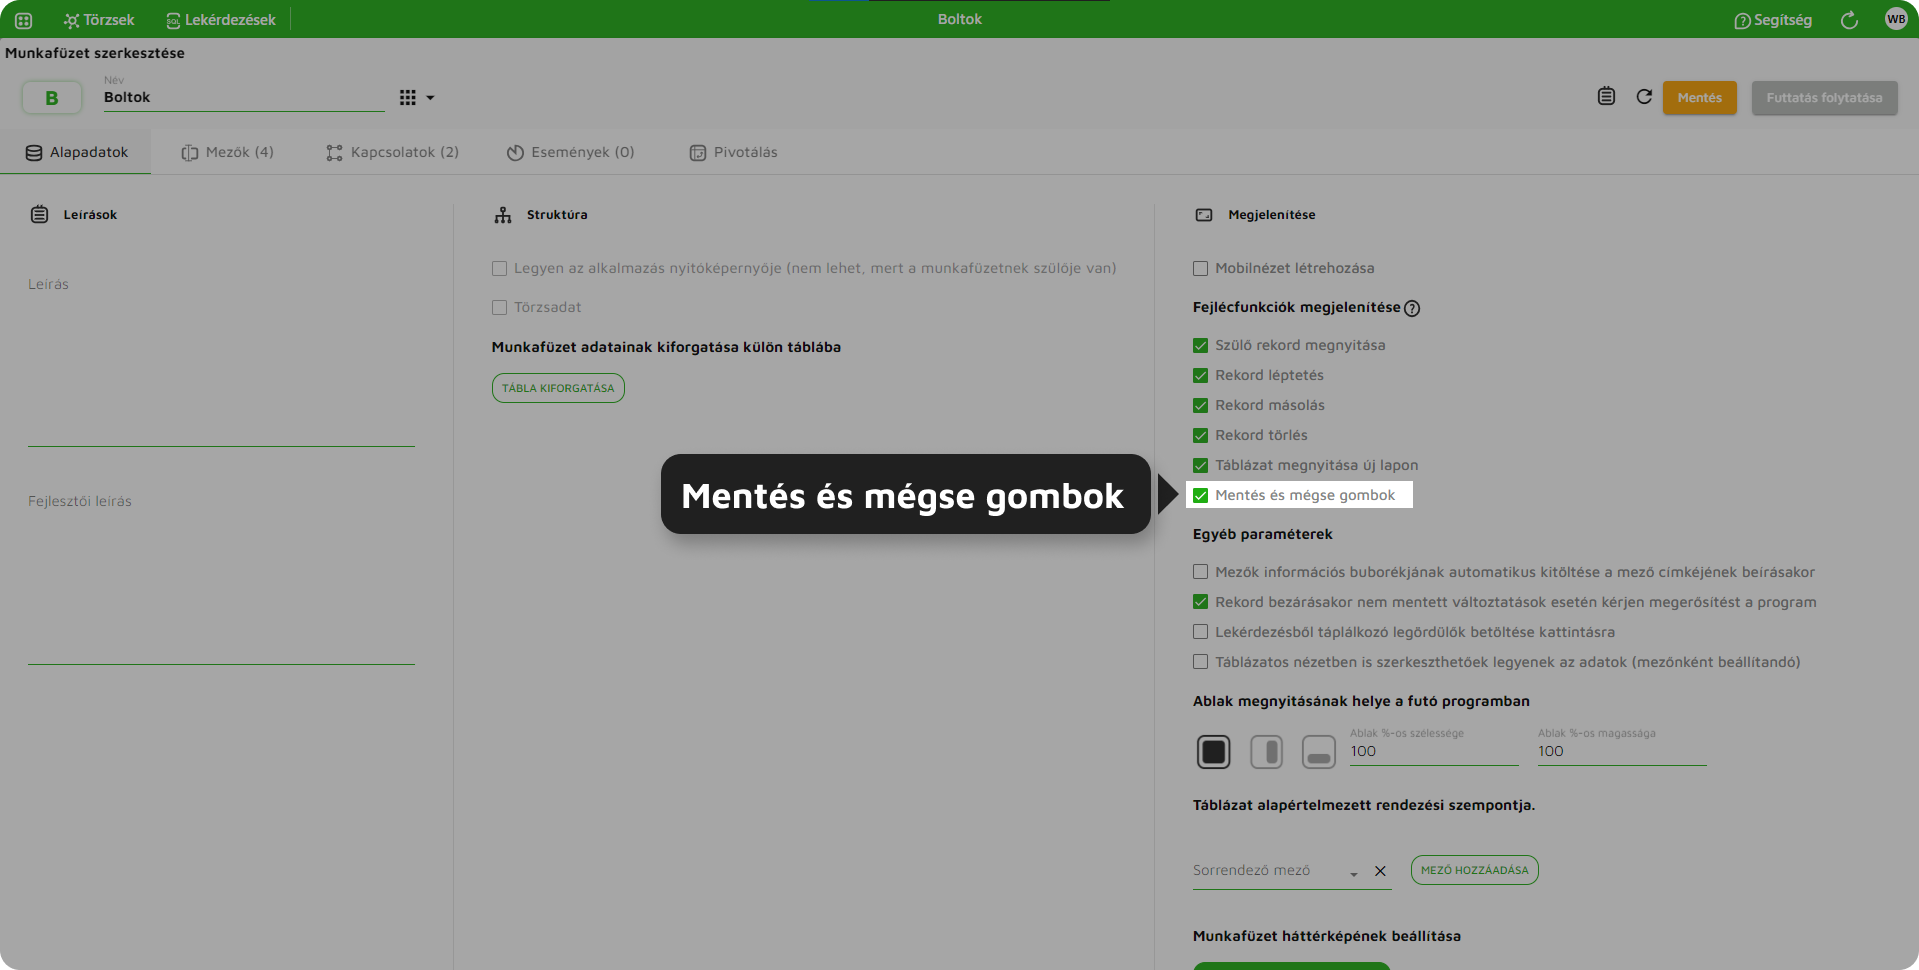Toggle the Törzsadat checkbox

499,307
